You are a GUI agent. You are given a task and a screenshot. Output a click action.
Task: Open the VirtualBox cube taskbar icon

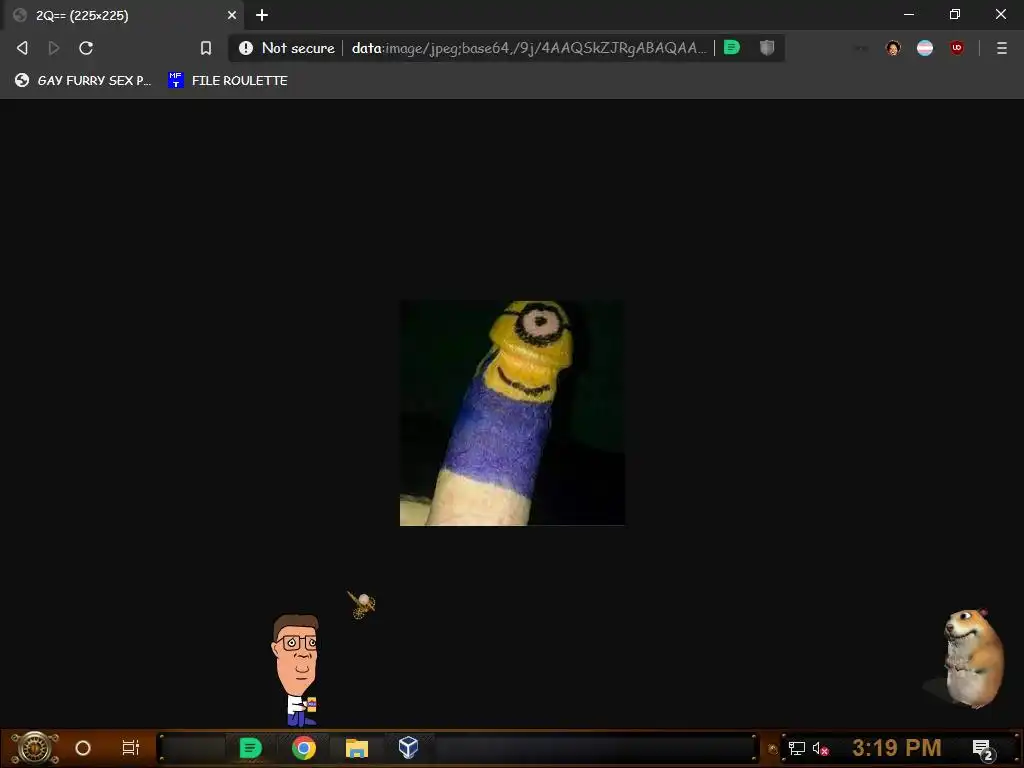408,747
